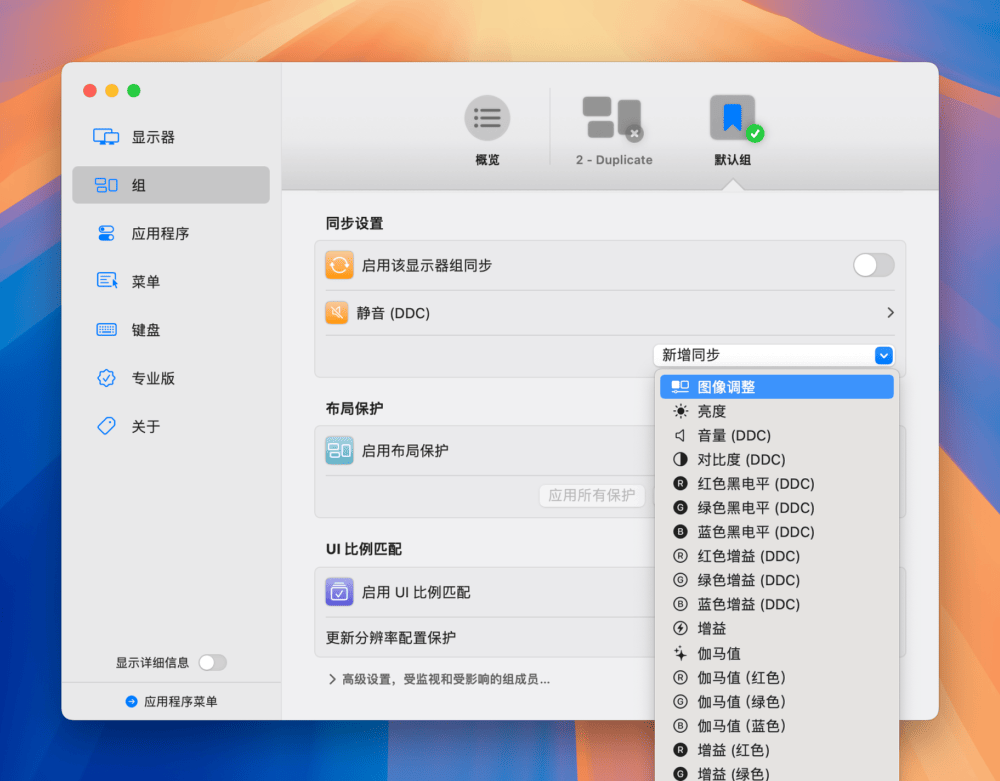Select 对比度 (DDC) menu option
Image resolution: width=1000 pixels, height=781 pixels.
(741, 460)
